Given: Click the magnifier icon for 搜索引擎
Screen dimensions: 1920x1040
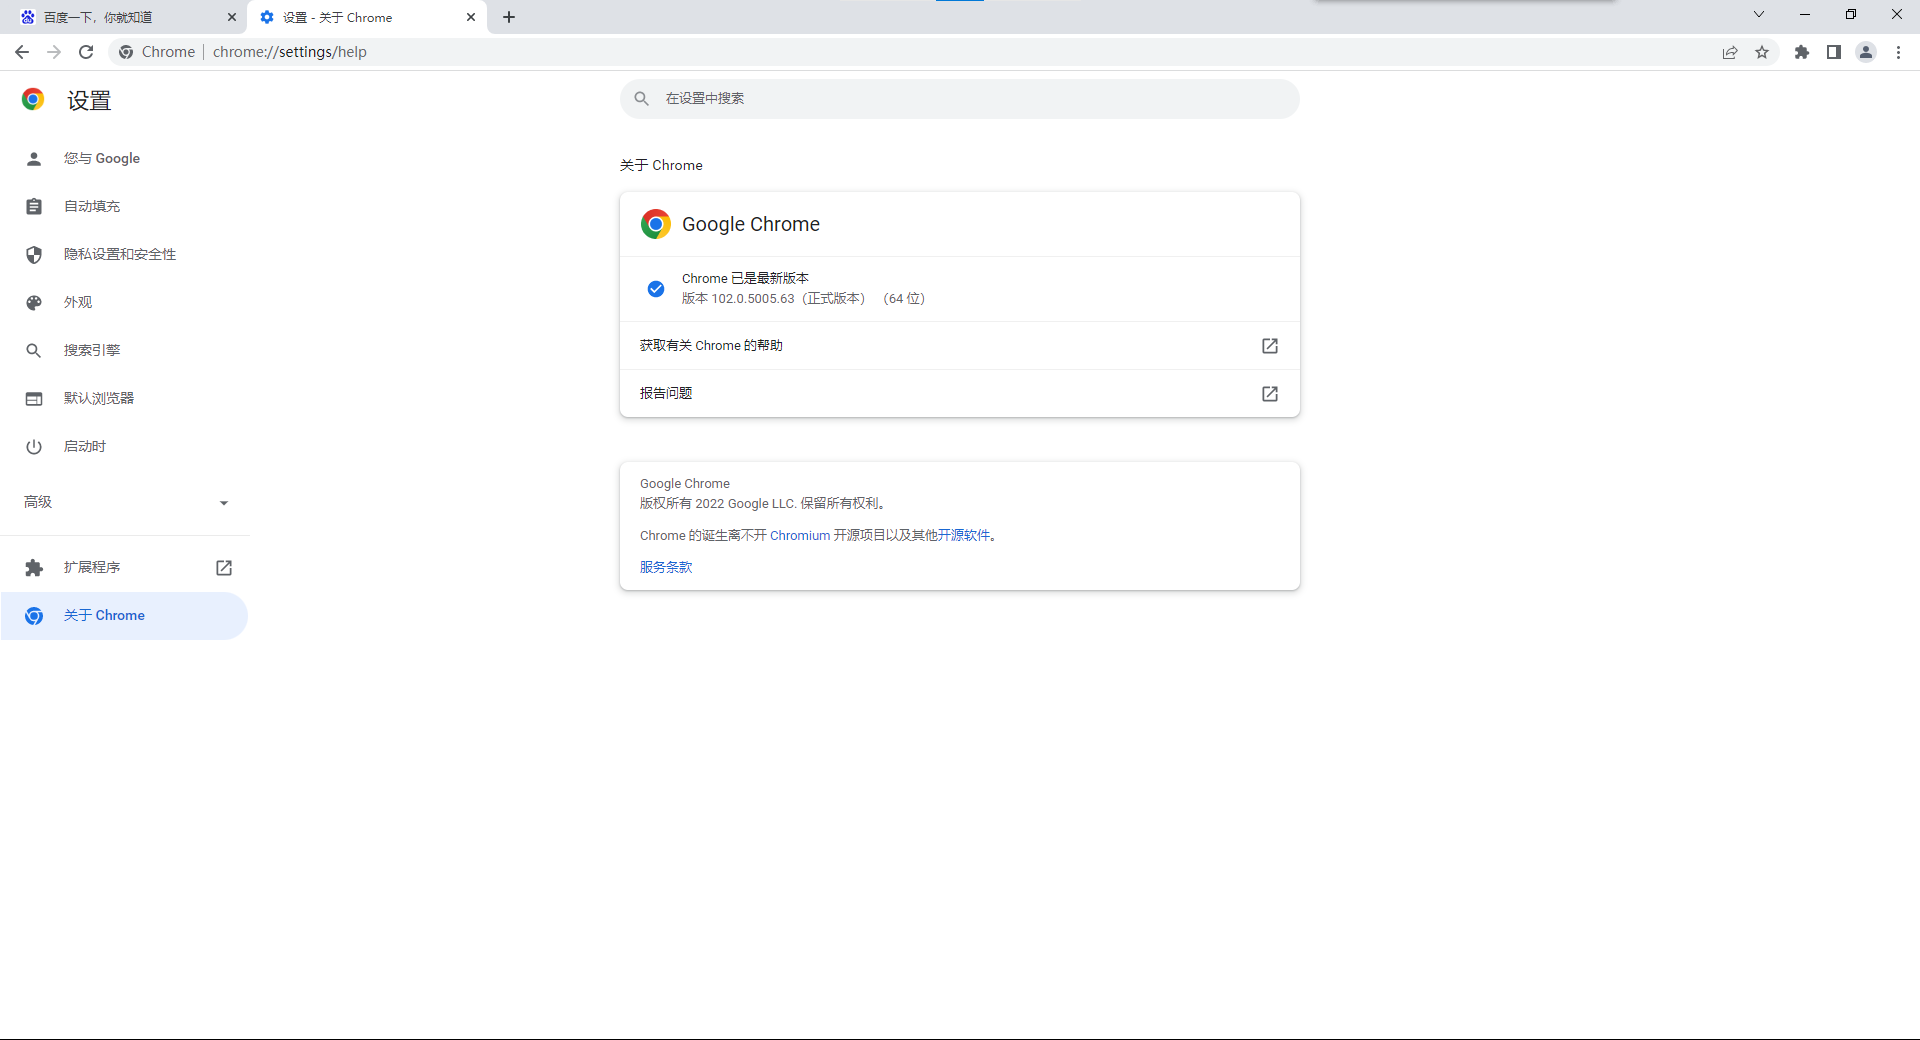Looking at the screenshot, I should pyautogui.click(x=34, y=351).
